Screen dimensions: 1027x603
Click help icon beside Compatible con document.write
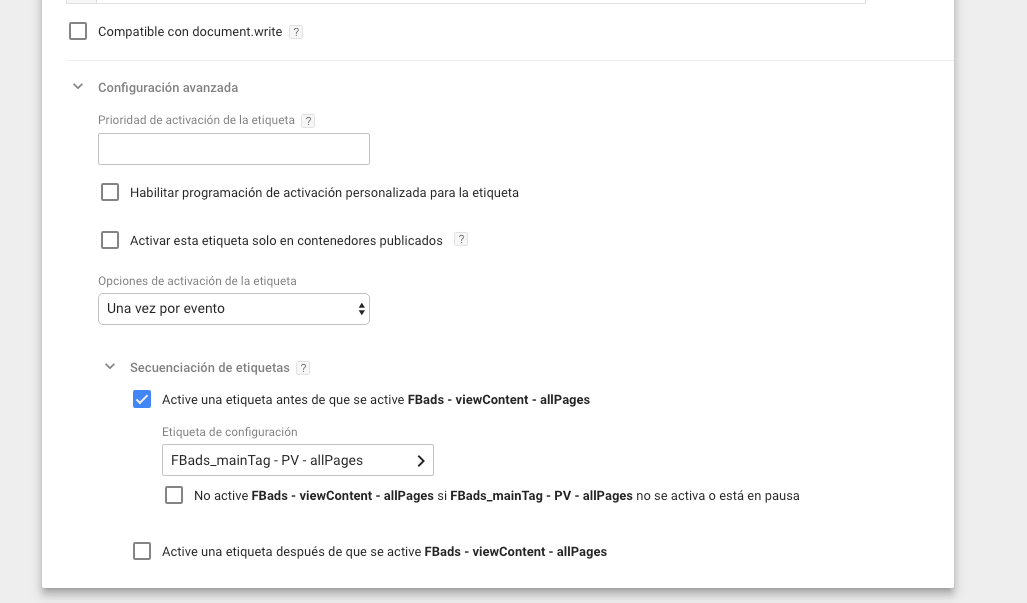click(296, 32)
